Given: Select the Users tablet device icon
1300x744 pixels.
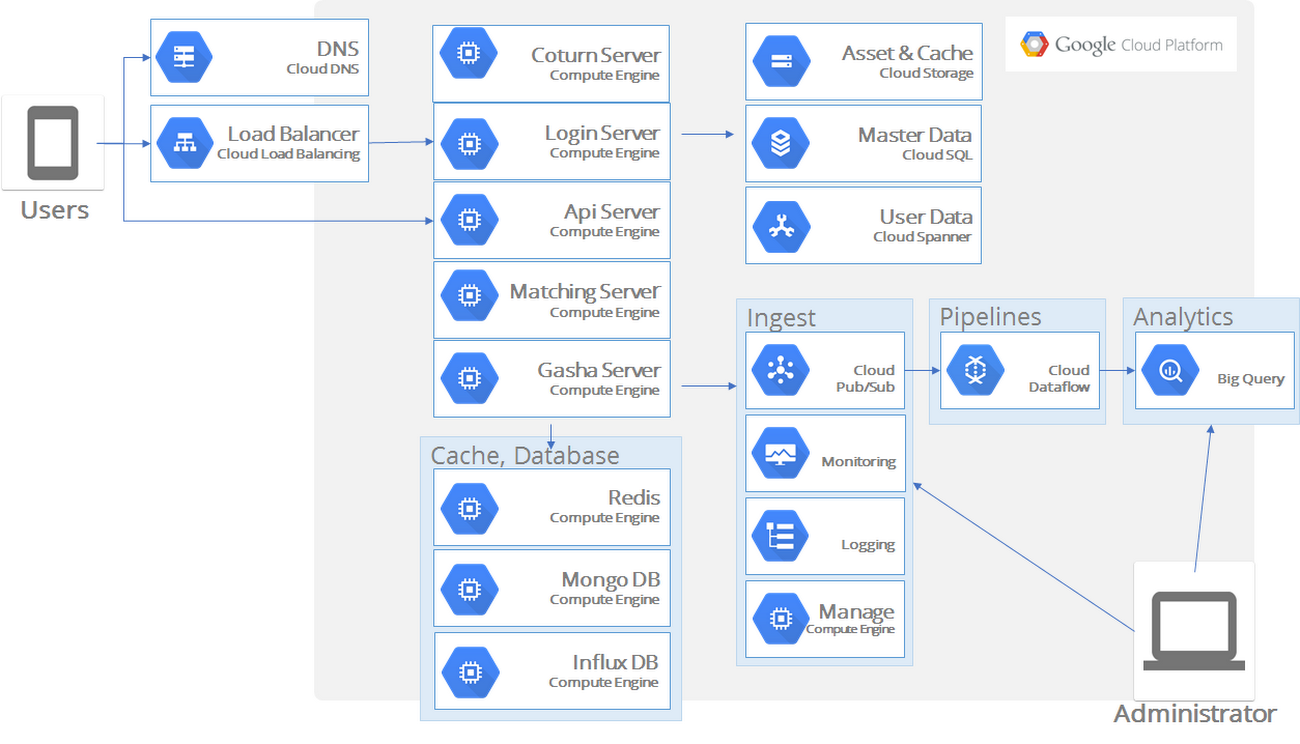Looking at the screenshot, I should 53,142.
